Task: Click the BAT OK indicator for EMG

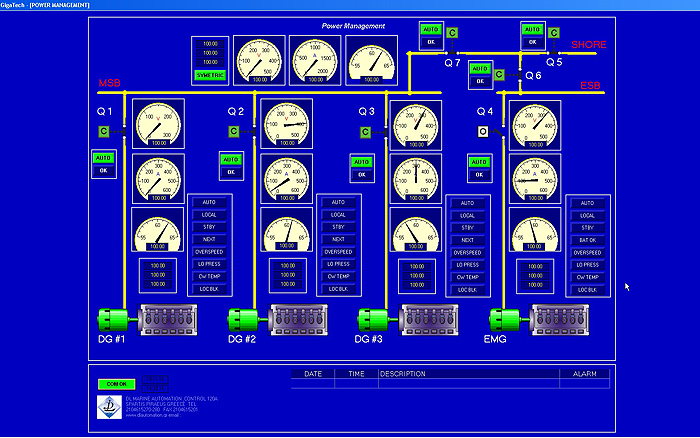Action: pyautogui.click(x=587, y=240)
